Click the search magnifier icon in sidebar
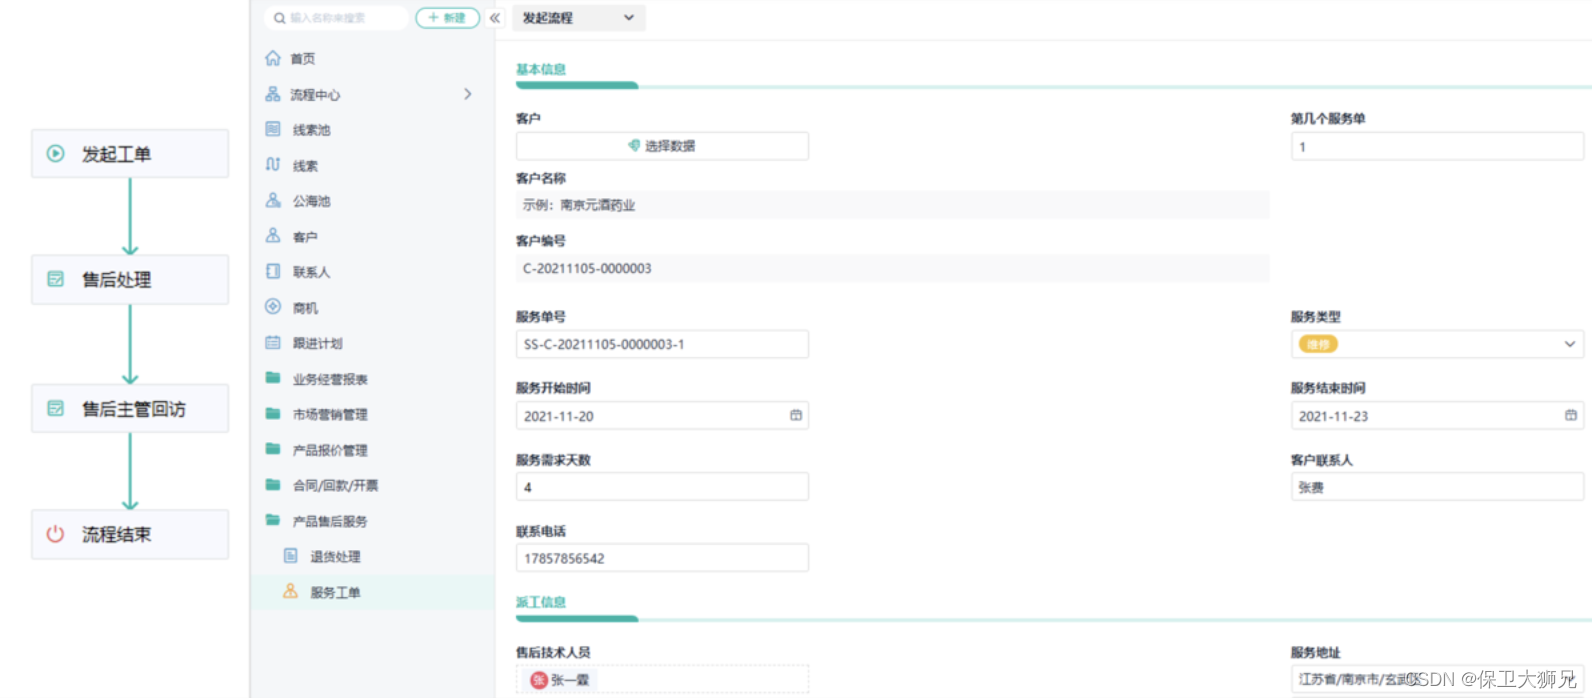 coord(280,18)
